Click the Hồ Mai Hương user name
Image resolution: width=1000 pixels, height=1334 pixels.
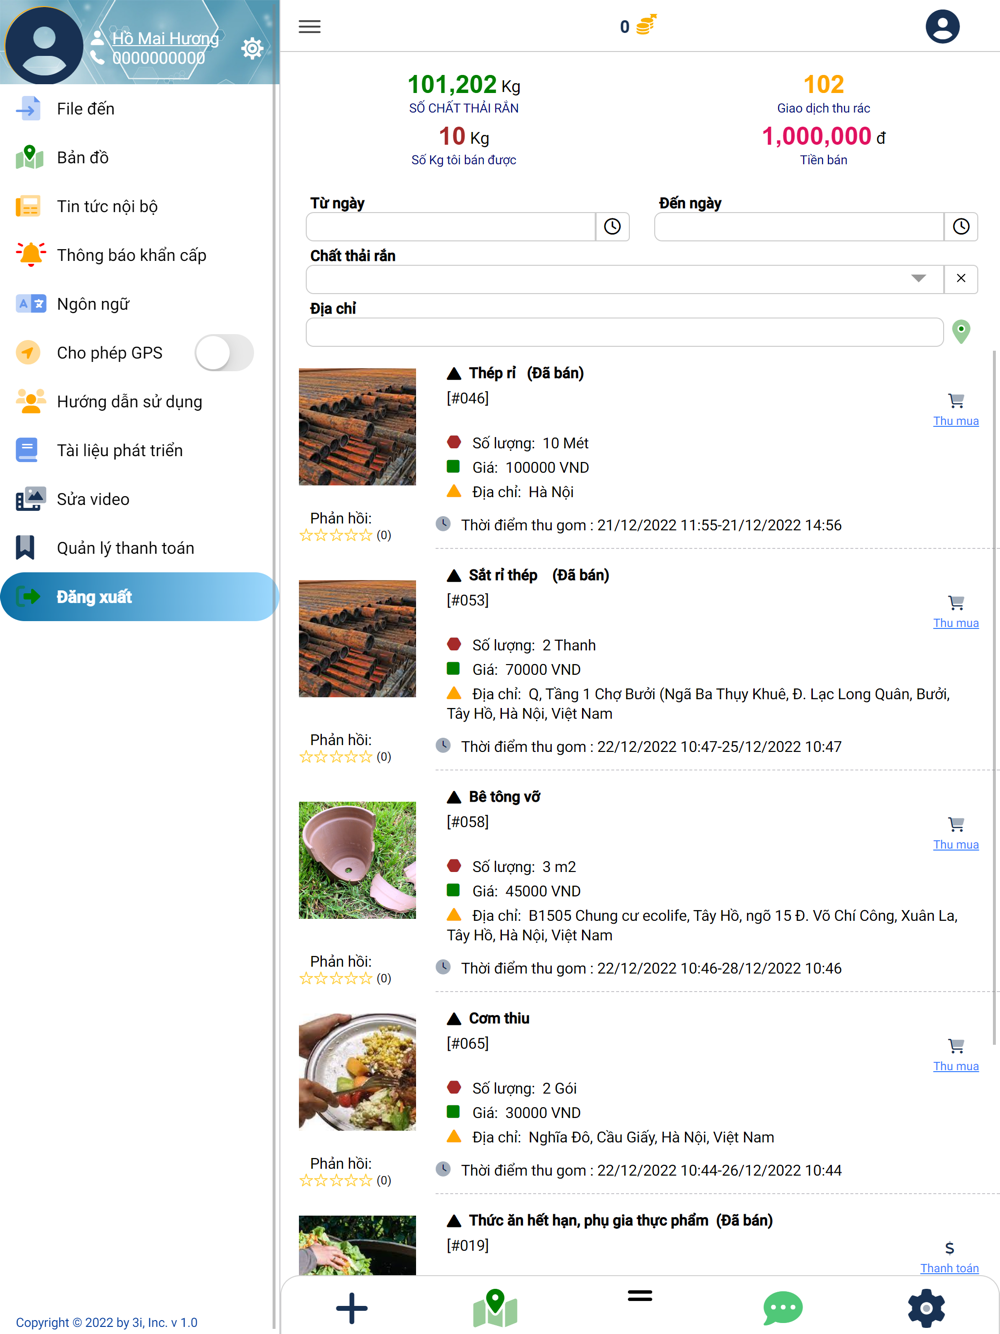pyautogui.click(x=165, y=38)
